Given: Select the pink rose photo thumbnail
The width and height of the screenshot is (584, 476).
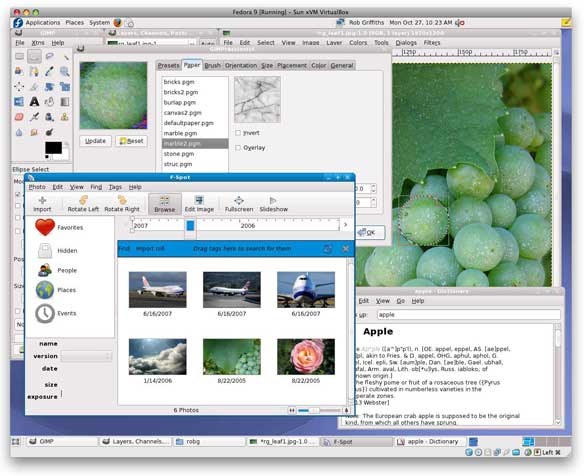Looking at the screenshot, I should coord(306,356).
